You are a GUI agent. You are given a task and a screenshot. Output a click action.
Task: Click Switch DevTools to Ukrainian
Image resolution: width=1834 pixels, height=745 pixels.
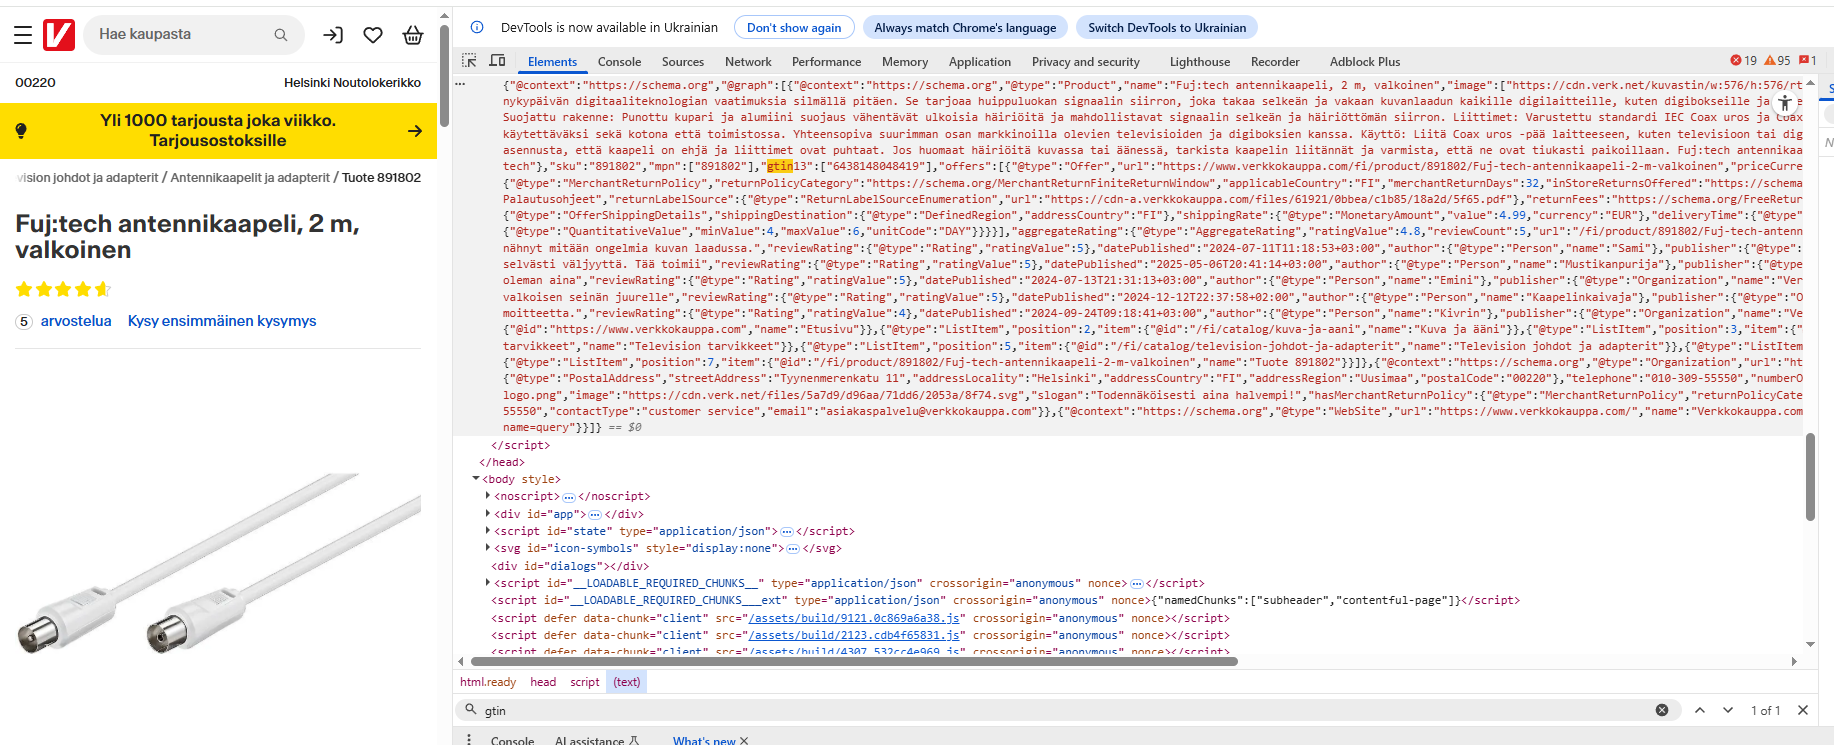coord(1167,27)
